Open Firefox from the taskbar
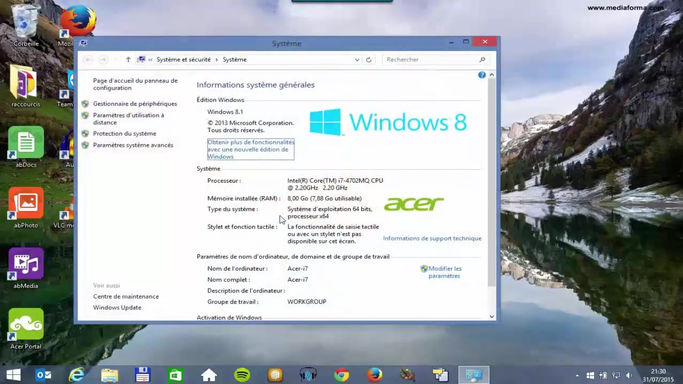683x384 pixels. coord(375,375)
